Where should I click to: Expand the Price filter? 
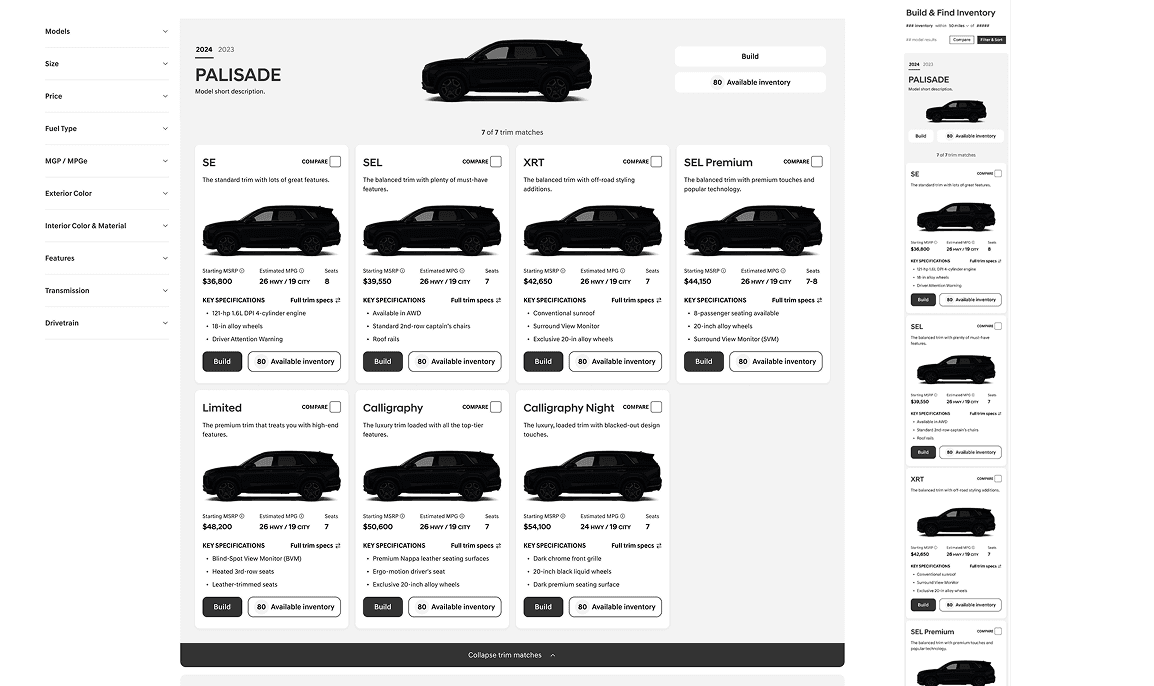107,96
